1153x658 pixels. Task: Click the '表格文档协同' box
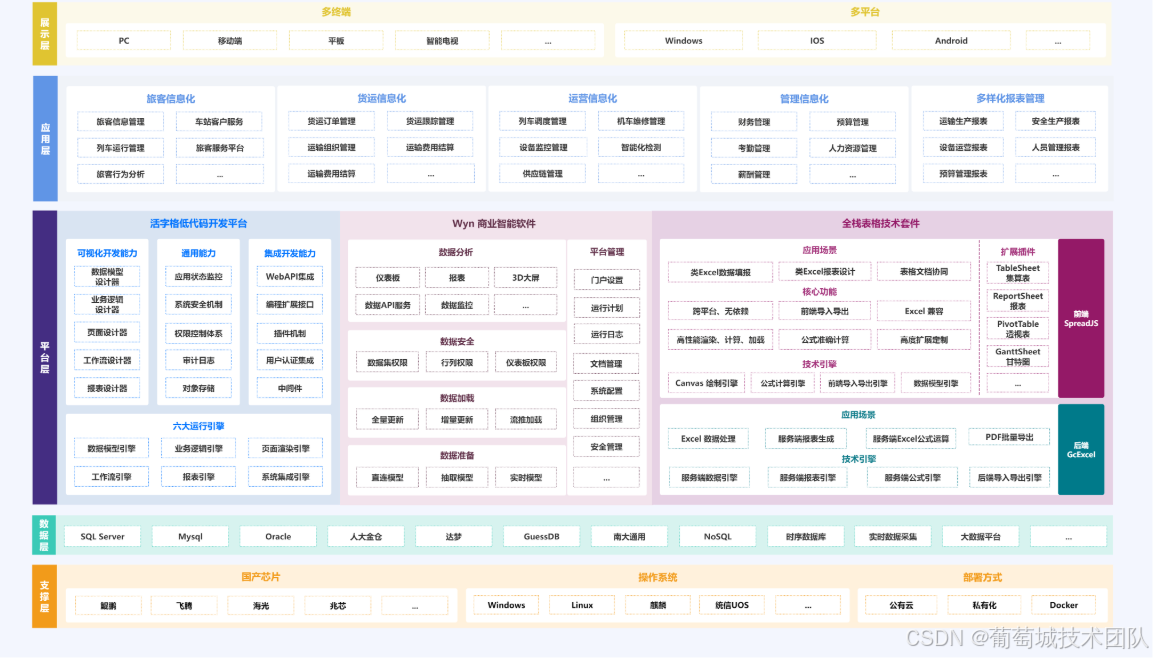924,271
